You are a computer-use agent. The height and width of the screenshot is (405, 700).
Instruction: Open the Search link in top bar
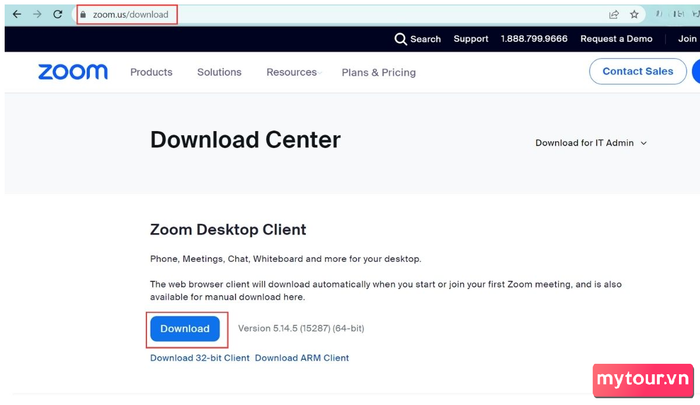pyautogui.click(x=425, y=39)
